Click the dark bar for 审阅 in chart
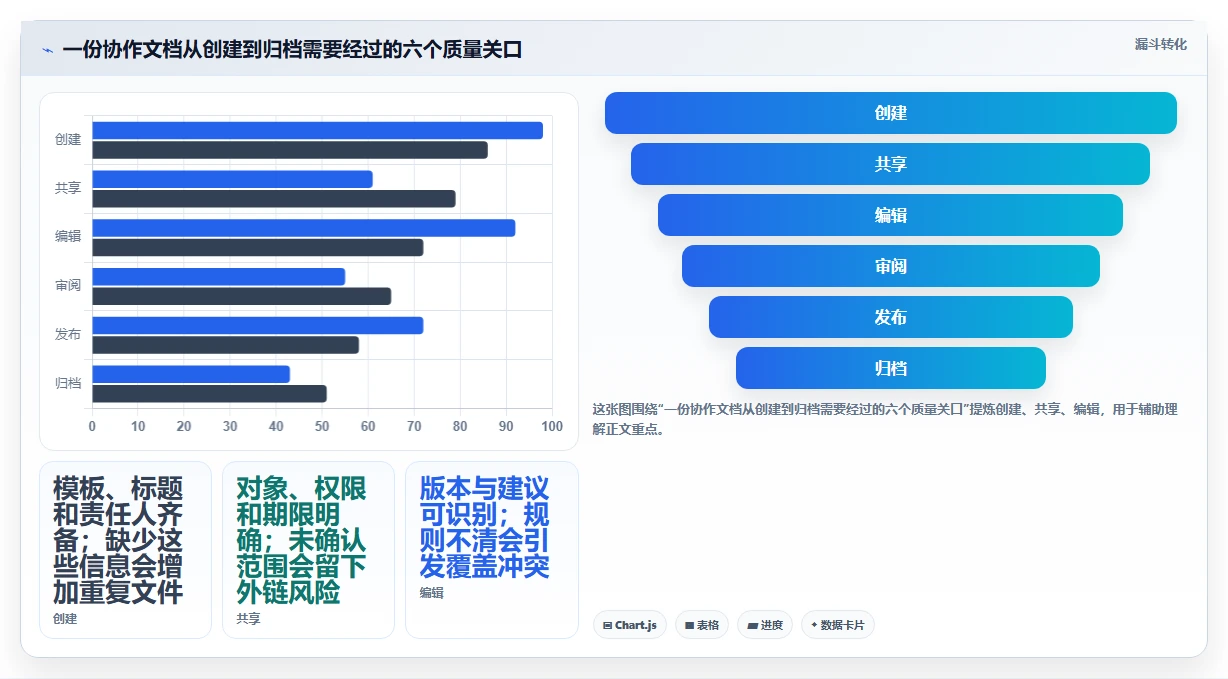Screen dimensions: 1228x679 [242, 296]
